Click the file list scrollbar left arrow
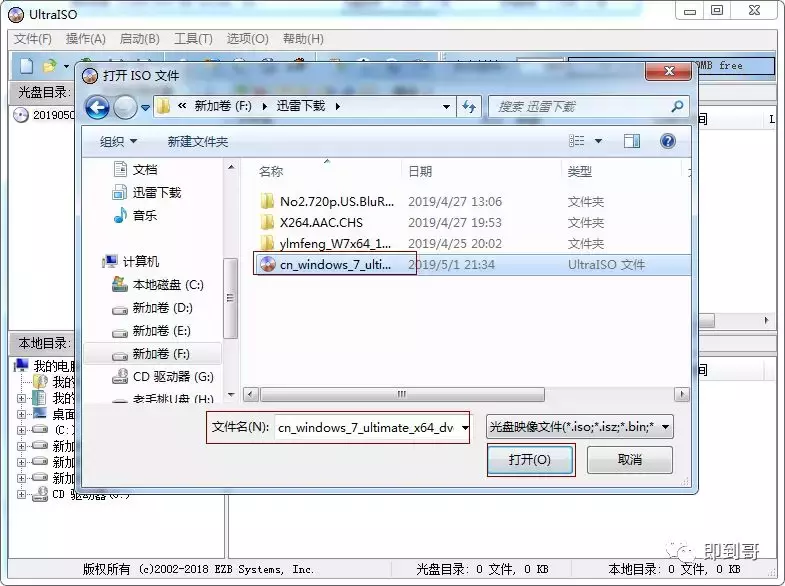The width and height of the screenshot is (785, 586). (250, 394)
